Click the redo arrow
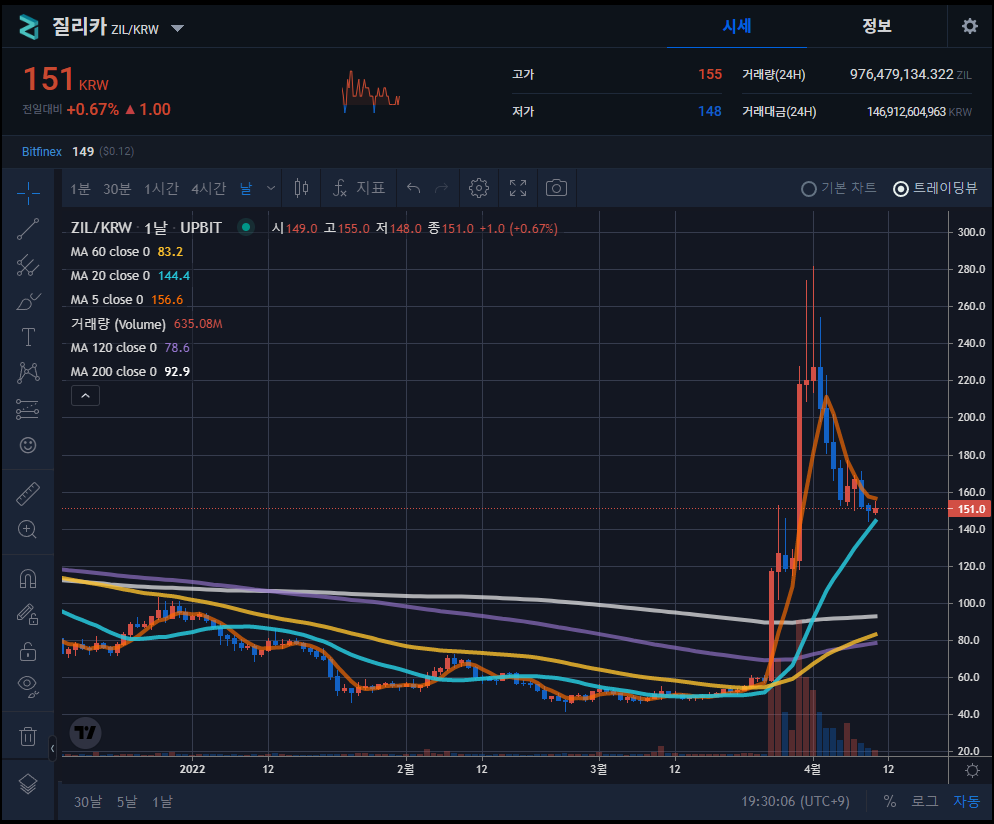 tap(441, 188)
